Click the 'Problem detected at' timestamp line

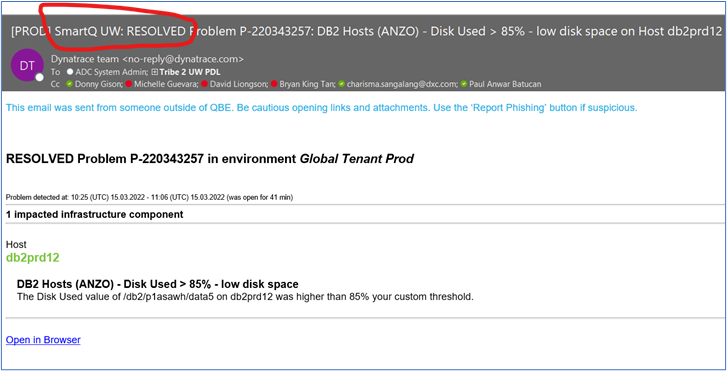click(149, 198)
